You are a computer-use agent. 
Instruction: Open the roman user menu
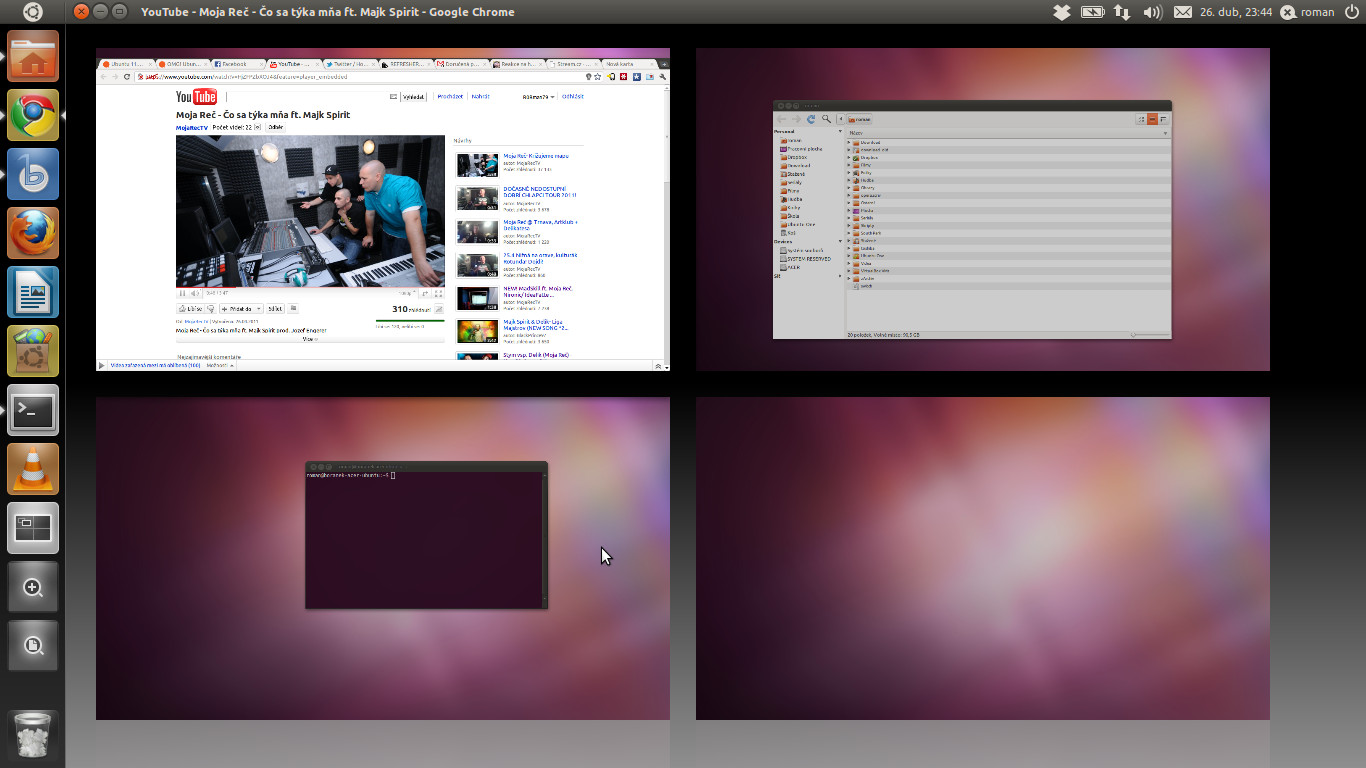pyautogui.click(x=1306, y=12)
